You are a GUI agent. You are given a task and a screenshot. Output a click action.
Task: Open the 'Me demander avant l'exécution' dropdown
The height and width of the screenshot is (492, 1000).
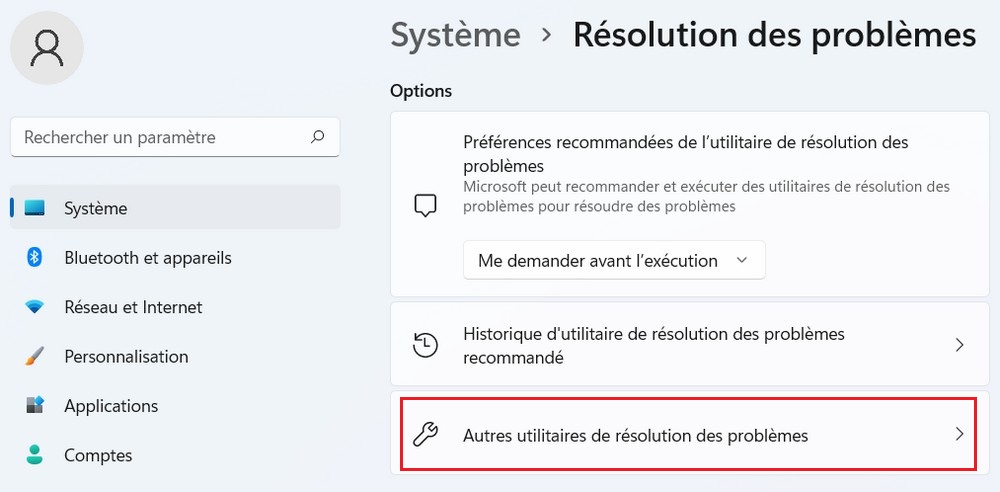[614, 260]
